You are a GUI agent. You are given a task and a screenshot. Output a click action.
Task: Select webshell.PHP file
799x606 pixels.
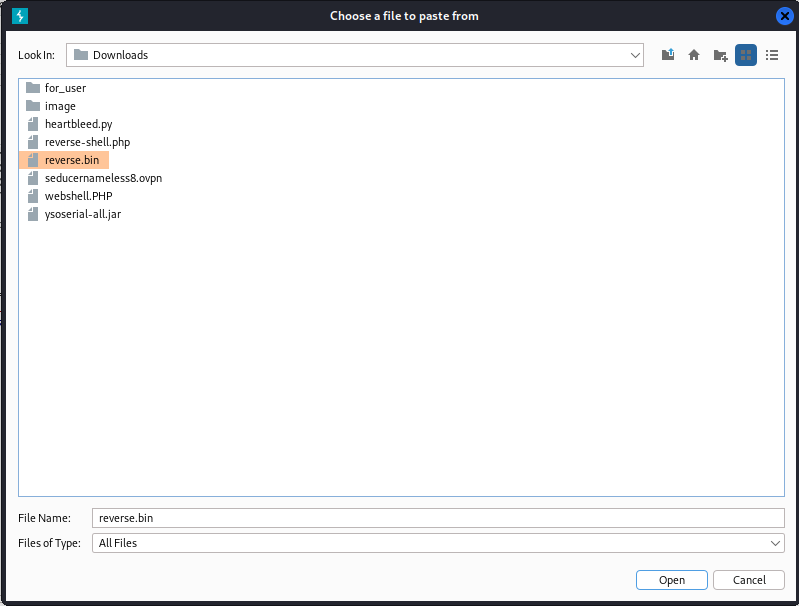pos(69,196)
